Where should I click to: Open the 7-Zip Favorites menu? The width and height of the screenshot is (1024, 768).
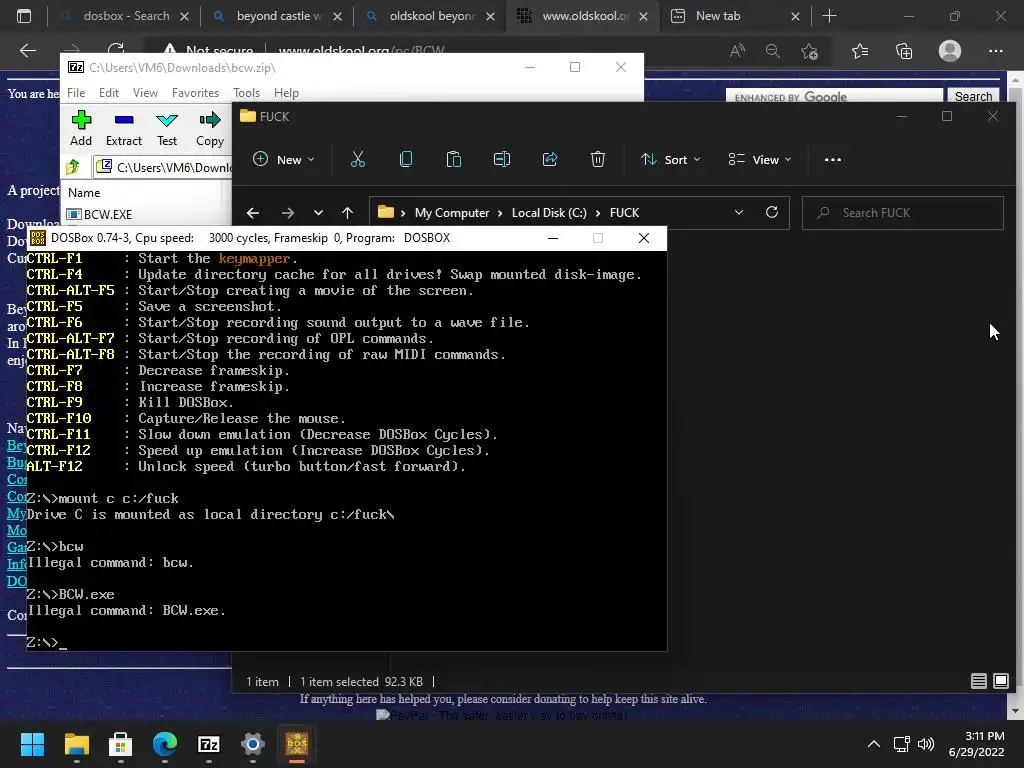[195, 93]
